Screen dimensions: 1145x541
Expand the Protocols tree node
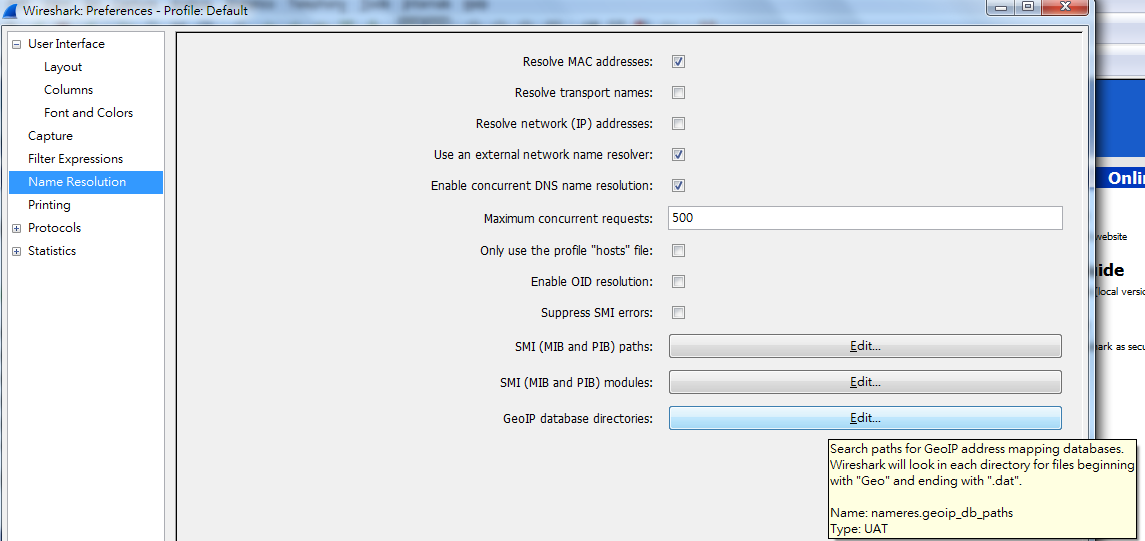16,228
